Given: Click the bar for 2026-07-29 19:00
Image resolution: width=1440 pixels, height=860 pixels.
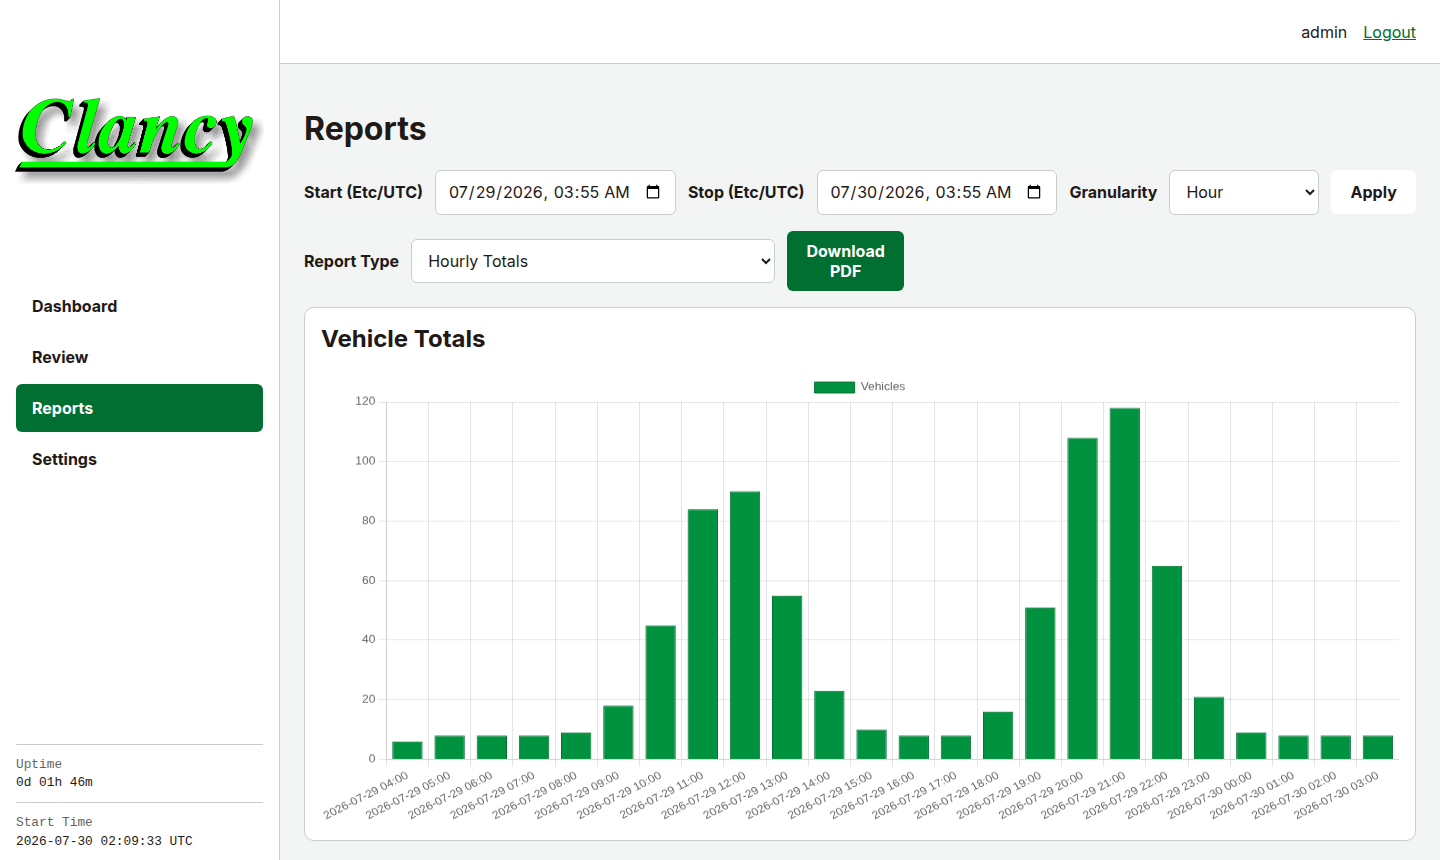Looking at the screenshot, I should [1040, 683].
